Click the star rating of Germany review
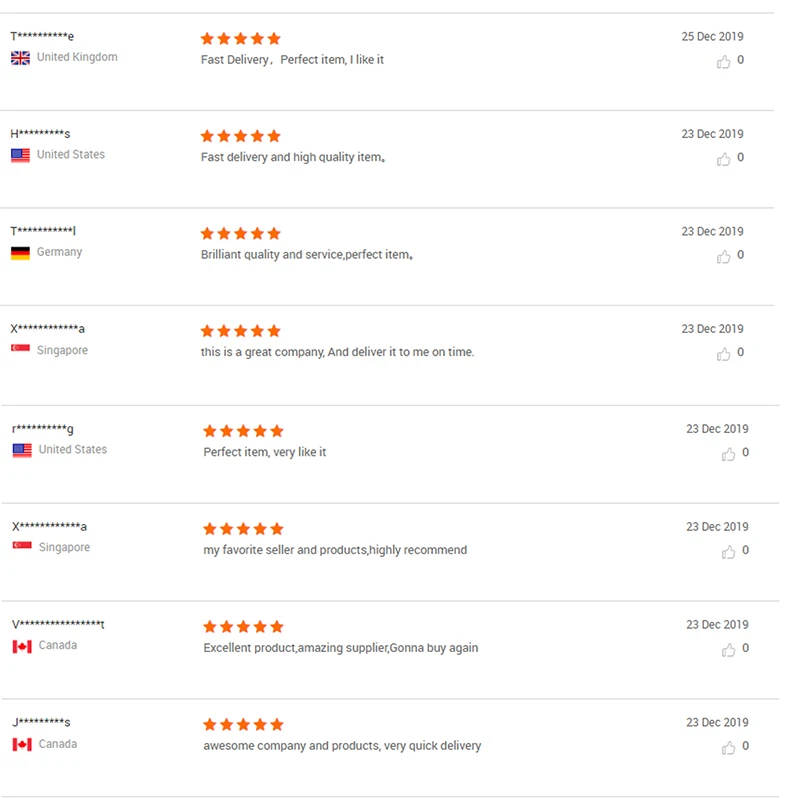The image size is (800, 798). (240, 233)
